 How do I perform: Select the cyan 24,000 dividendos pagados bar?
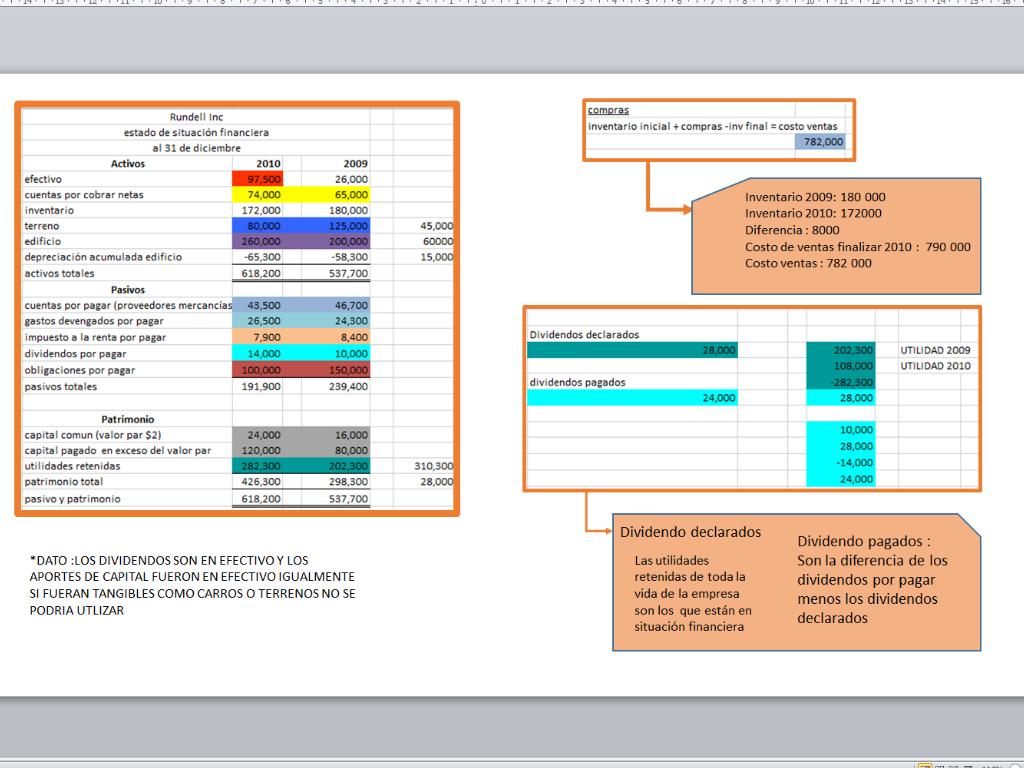[x=632, y=398]
